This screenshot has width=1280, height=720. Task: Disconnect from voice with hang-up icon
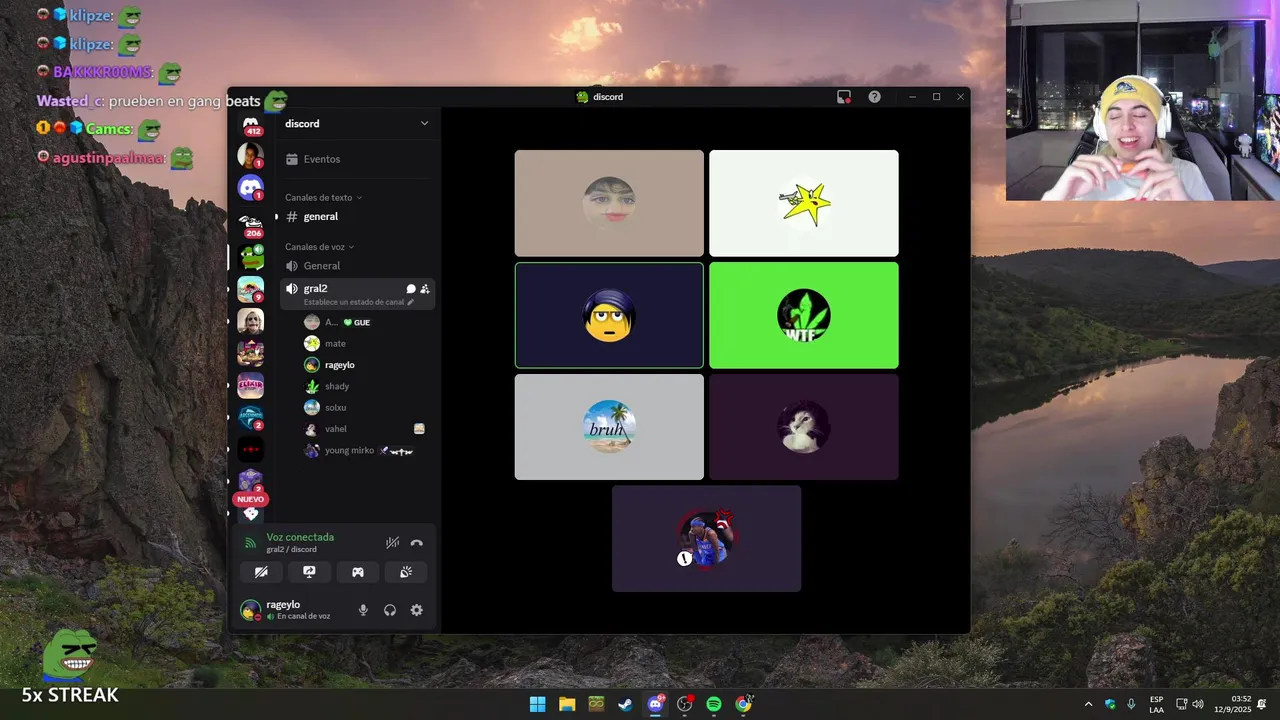tap(417, 543)
